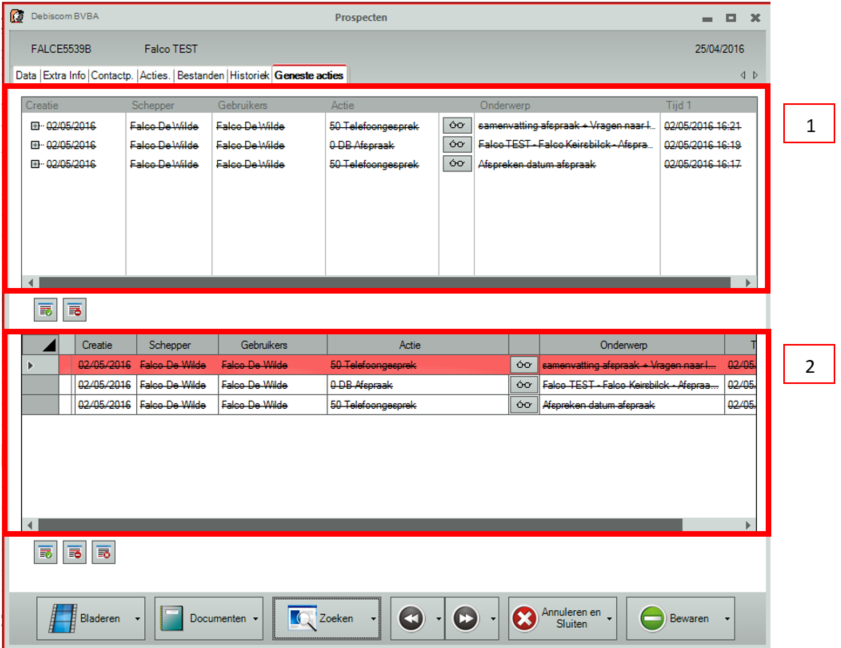Click right arrow of upper list scrollbar
This screenshot has width=841, height=648.
748,283
